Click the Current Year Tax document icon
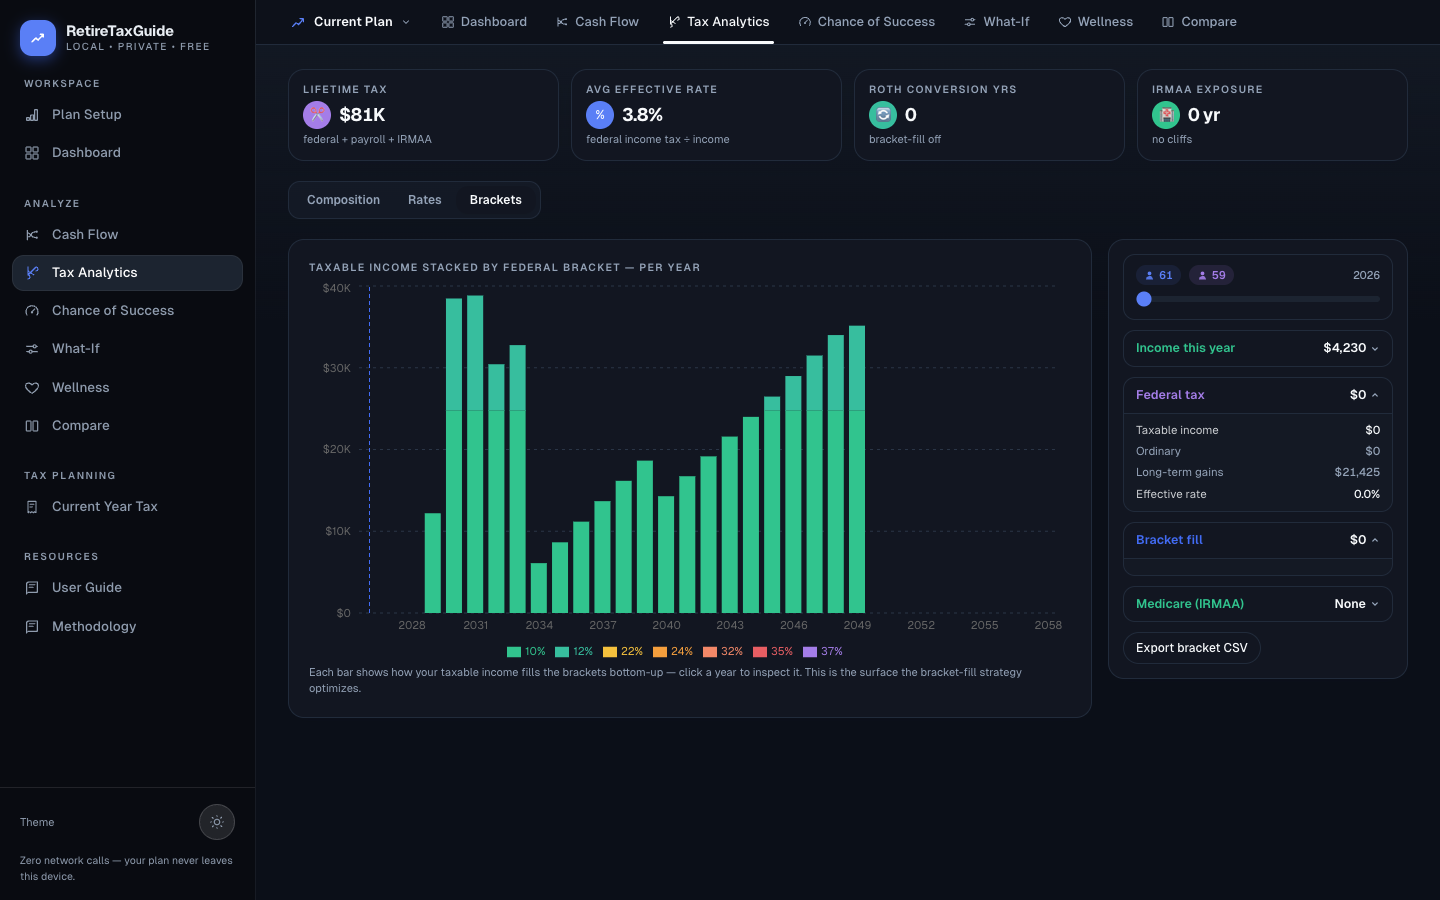This screenshot has height=900, width=1440. point(32,507)
